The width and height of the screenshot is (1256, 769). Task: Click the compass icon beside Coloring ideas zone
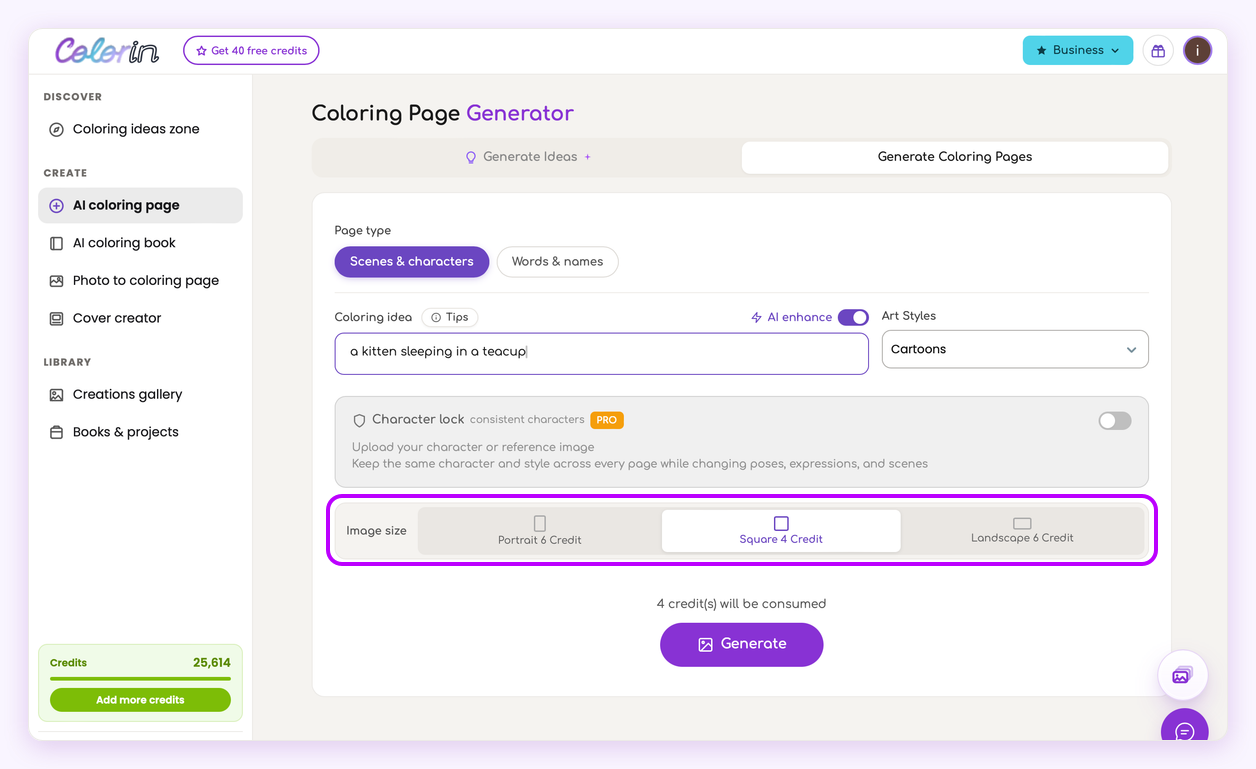(x=57, y=129)
